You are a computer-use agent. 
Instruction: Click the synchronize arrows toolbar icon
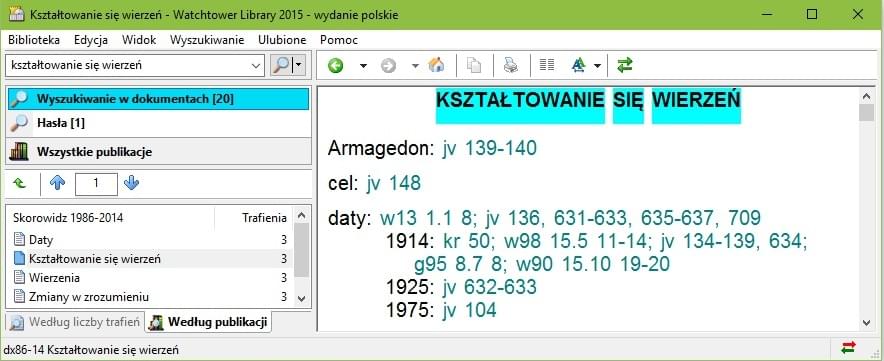coord(625,65)
